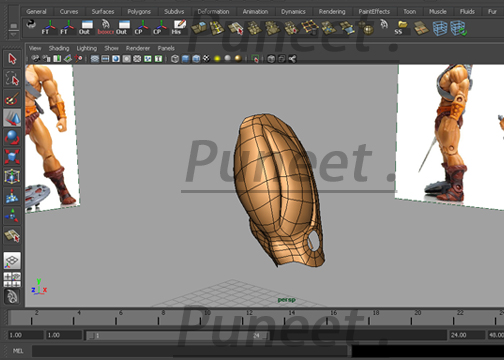Click the range slider bar handle

click(x=177, y=335)
